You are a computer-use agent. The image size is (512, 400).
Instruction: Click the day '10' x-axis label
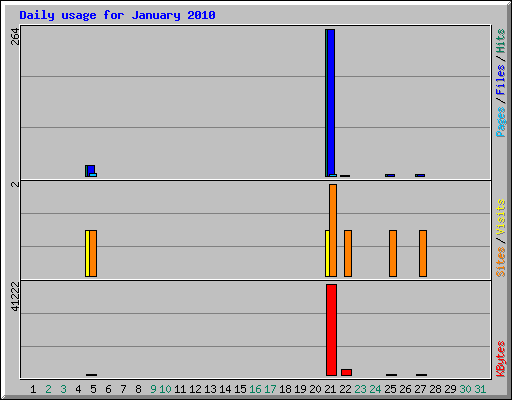pos(165,389)
